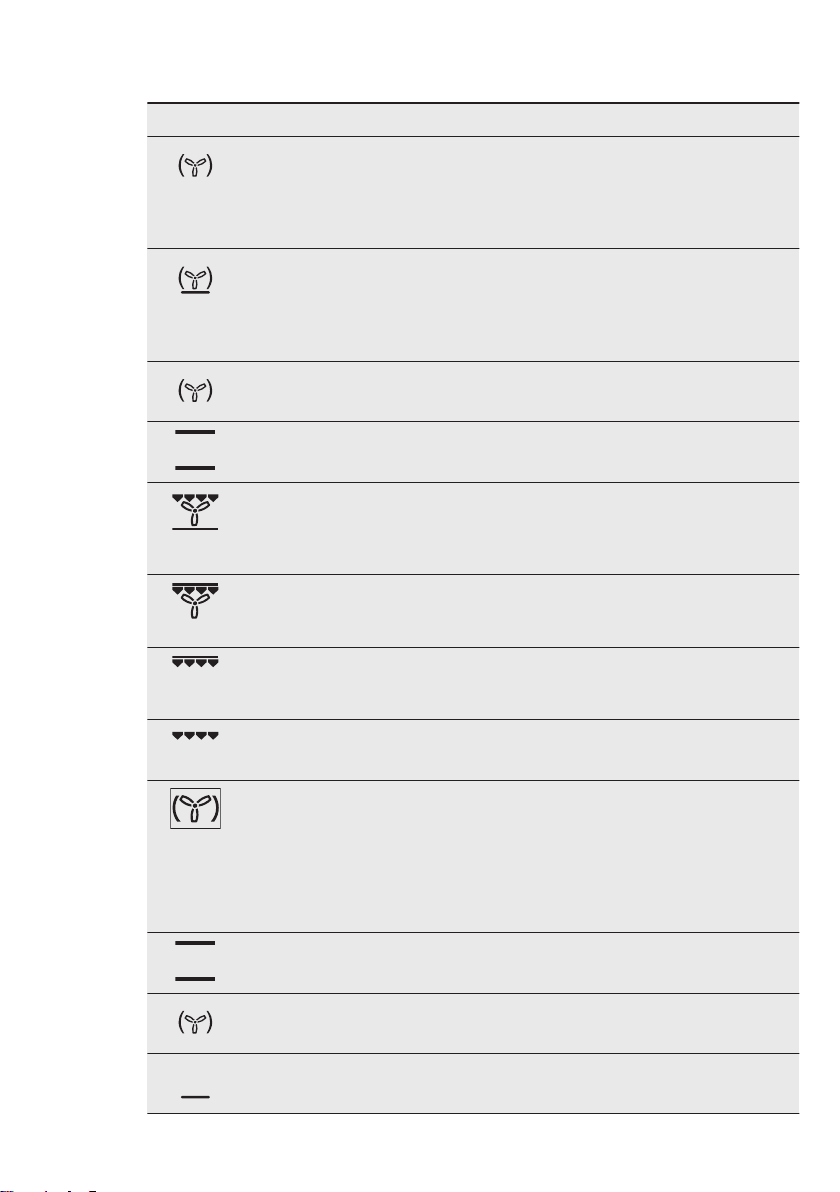Select the underlined fan pizza-setting icon

click(195, 279)
